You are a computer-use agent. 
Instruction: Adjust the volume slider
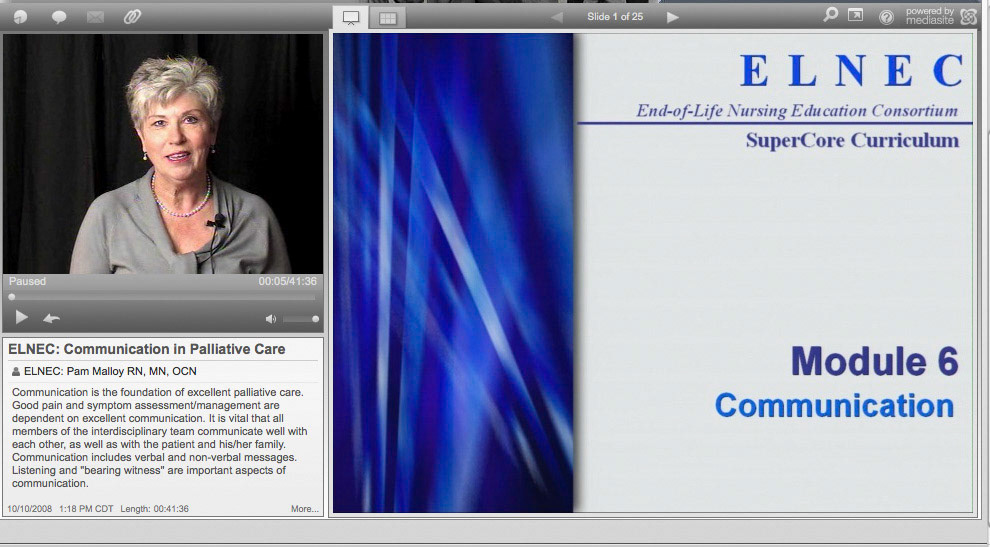coord(301,319)
